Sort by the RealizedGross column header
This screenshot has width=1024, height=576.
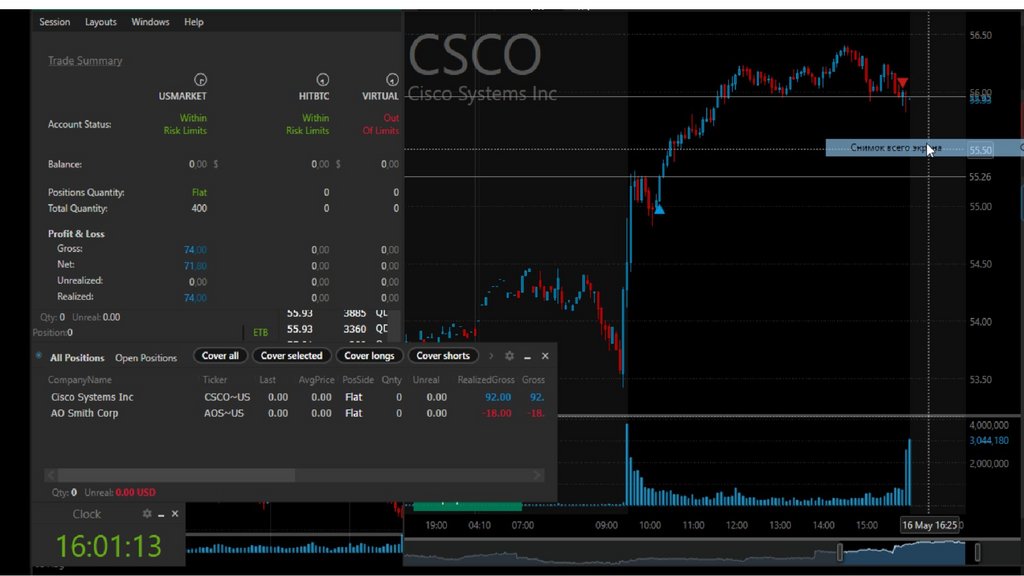pos(486,379)
